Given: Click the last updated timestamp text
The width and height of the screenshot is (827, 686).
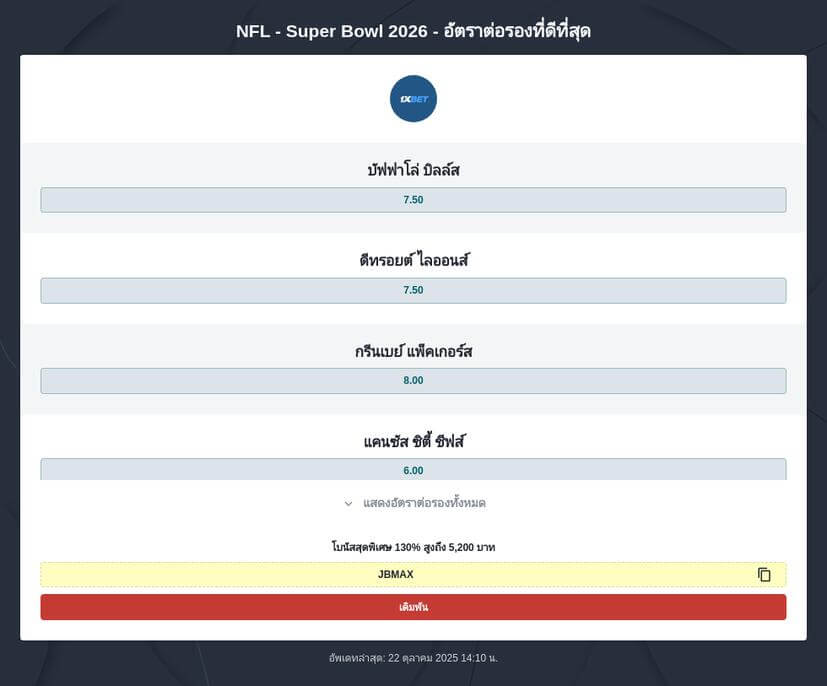Looking at the screenshot, I should click(413, 658).
